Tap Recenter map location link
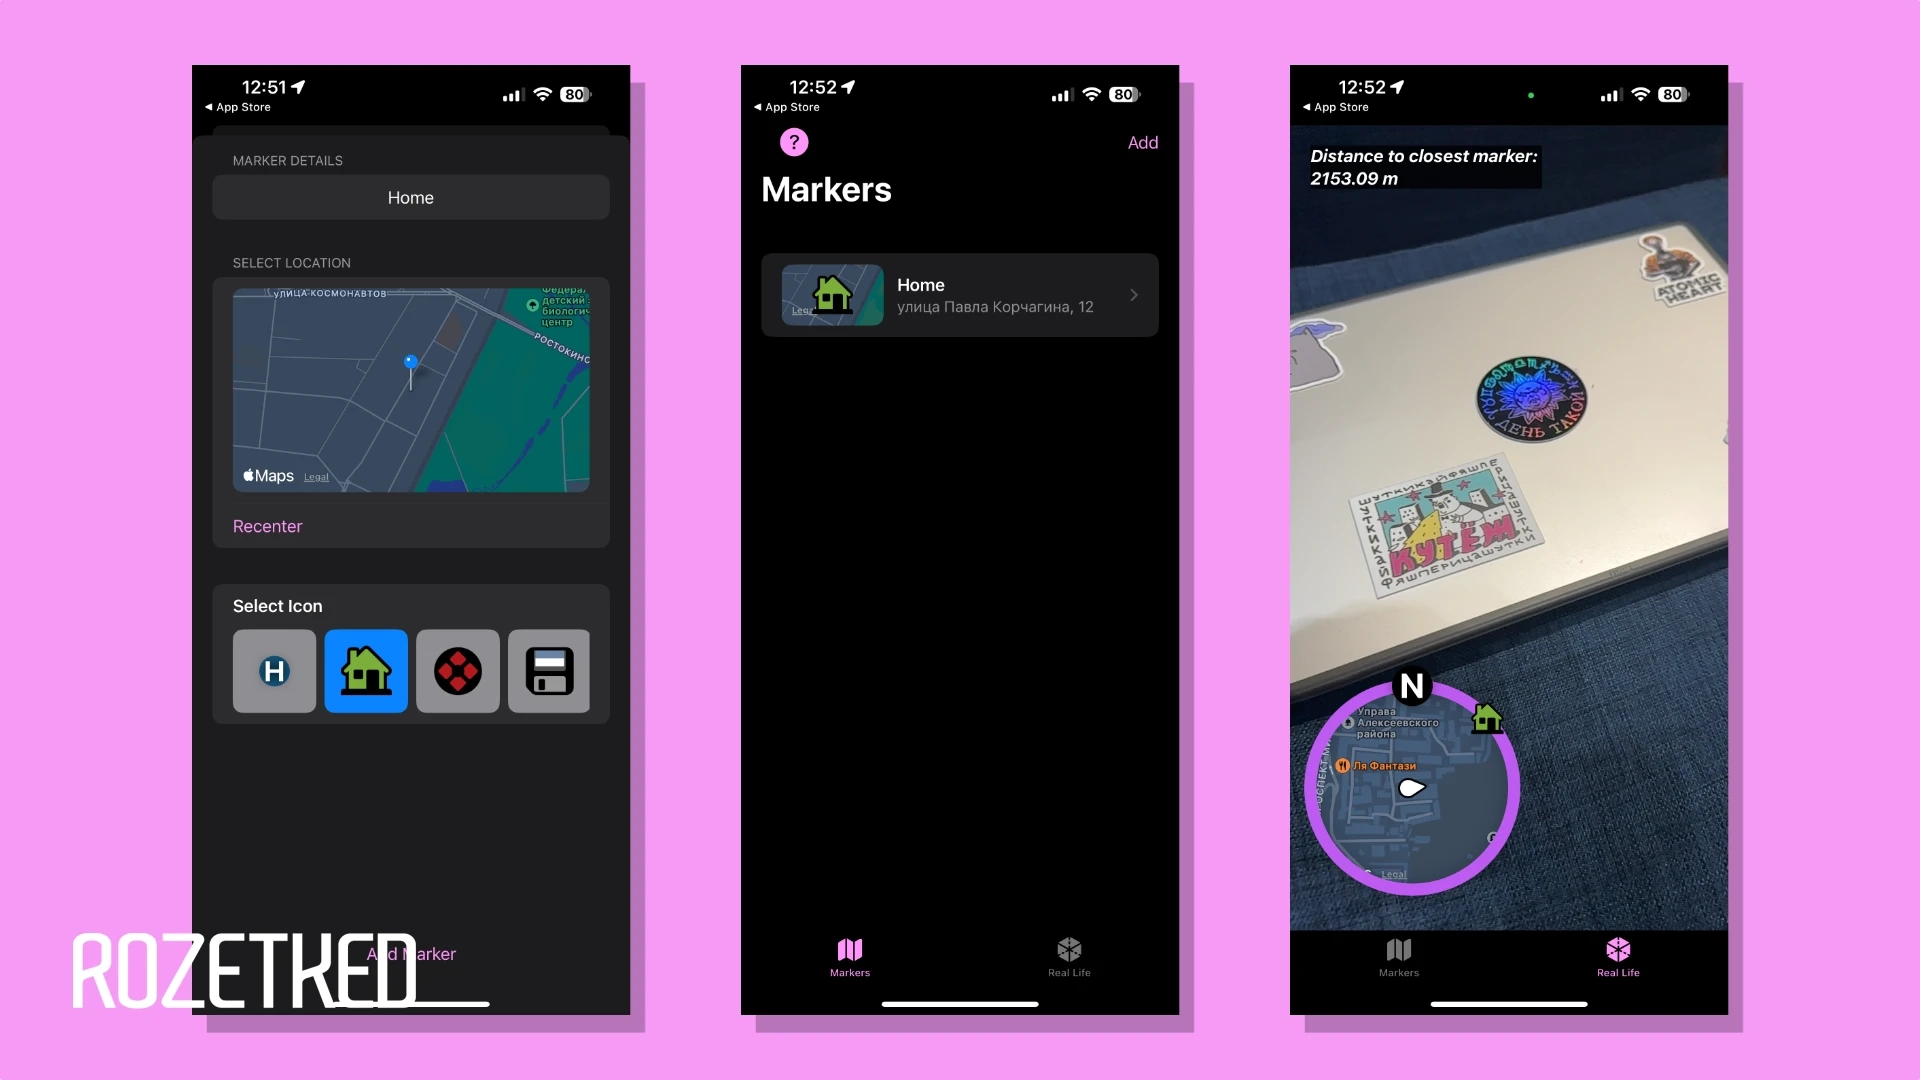Image resolution: width=1920 pixels, height=1080 pixels. click(x=266, y=525)
